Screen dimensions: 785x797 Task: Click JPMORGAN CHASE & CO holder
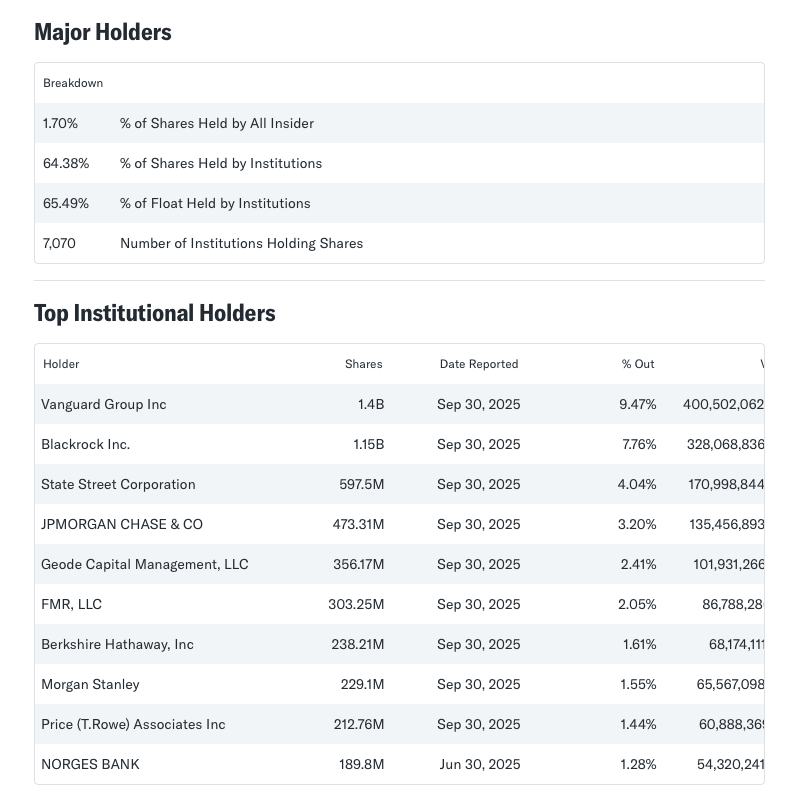point(122,524)
